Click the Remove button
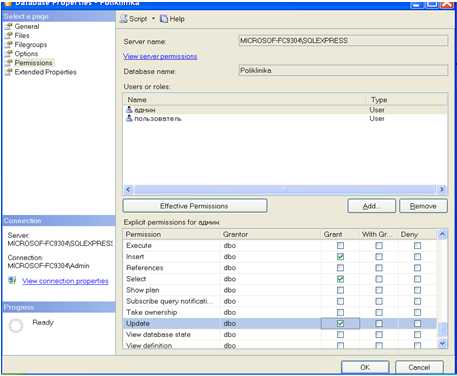The width and height of the screenshot is (457, 376). 423,206
